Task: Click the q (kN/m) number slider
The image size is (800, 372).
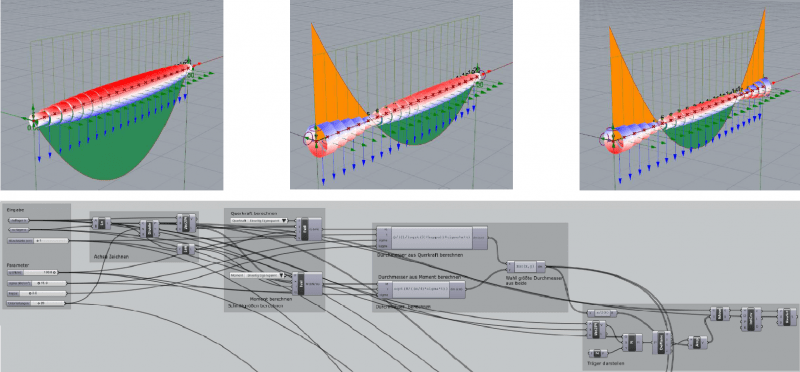Action: coord(32,272)
